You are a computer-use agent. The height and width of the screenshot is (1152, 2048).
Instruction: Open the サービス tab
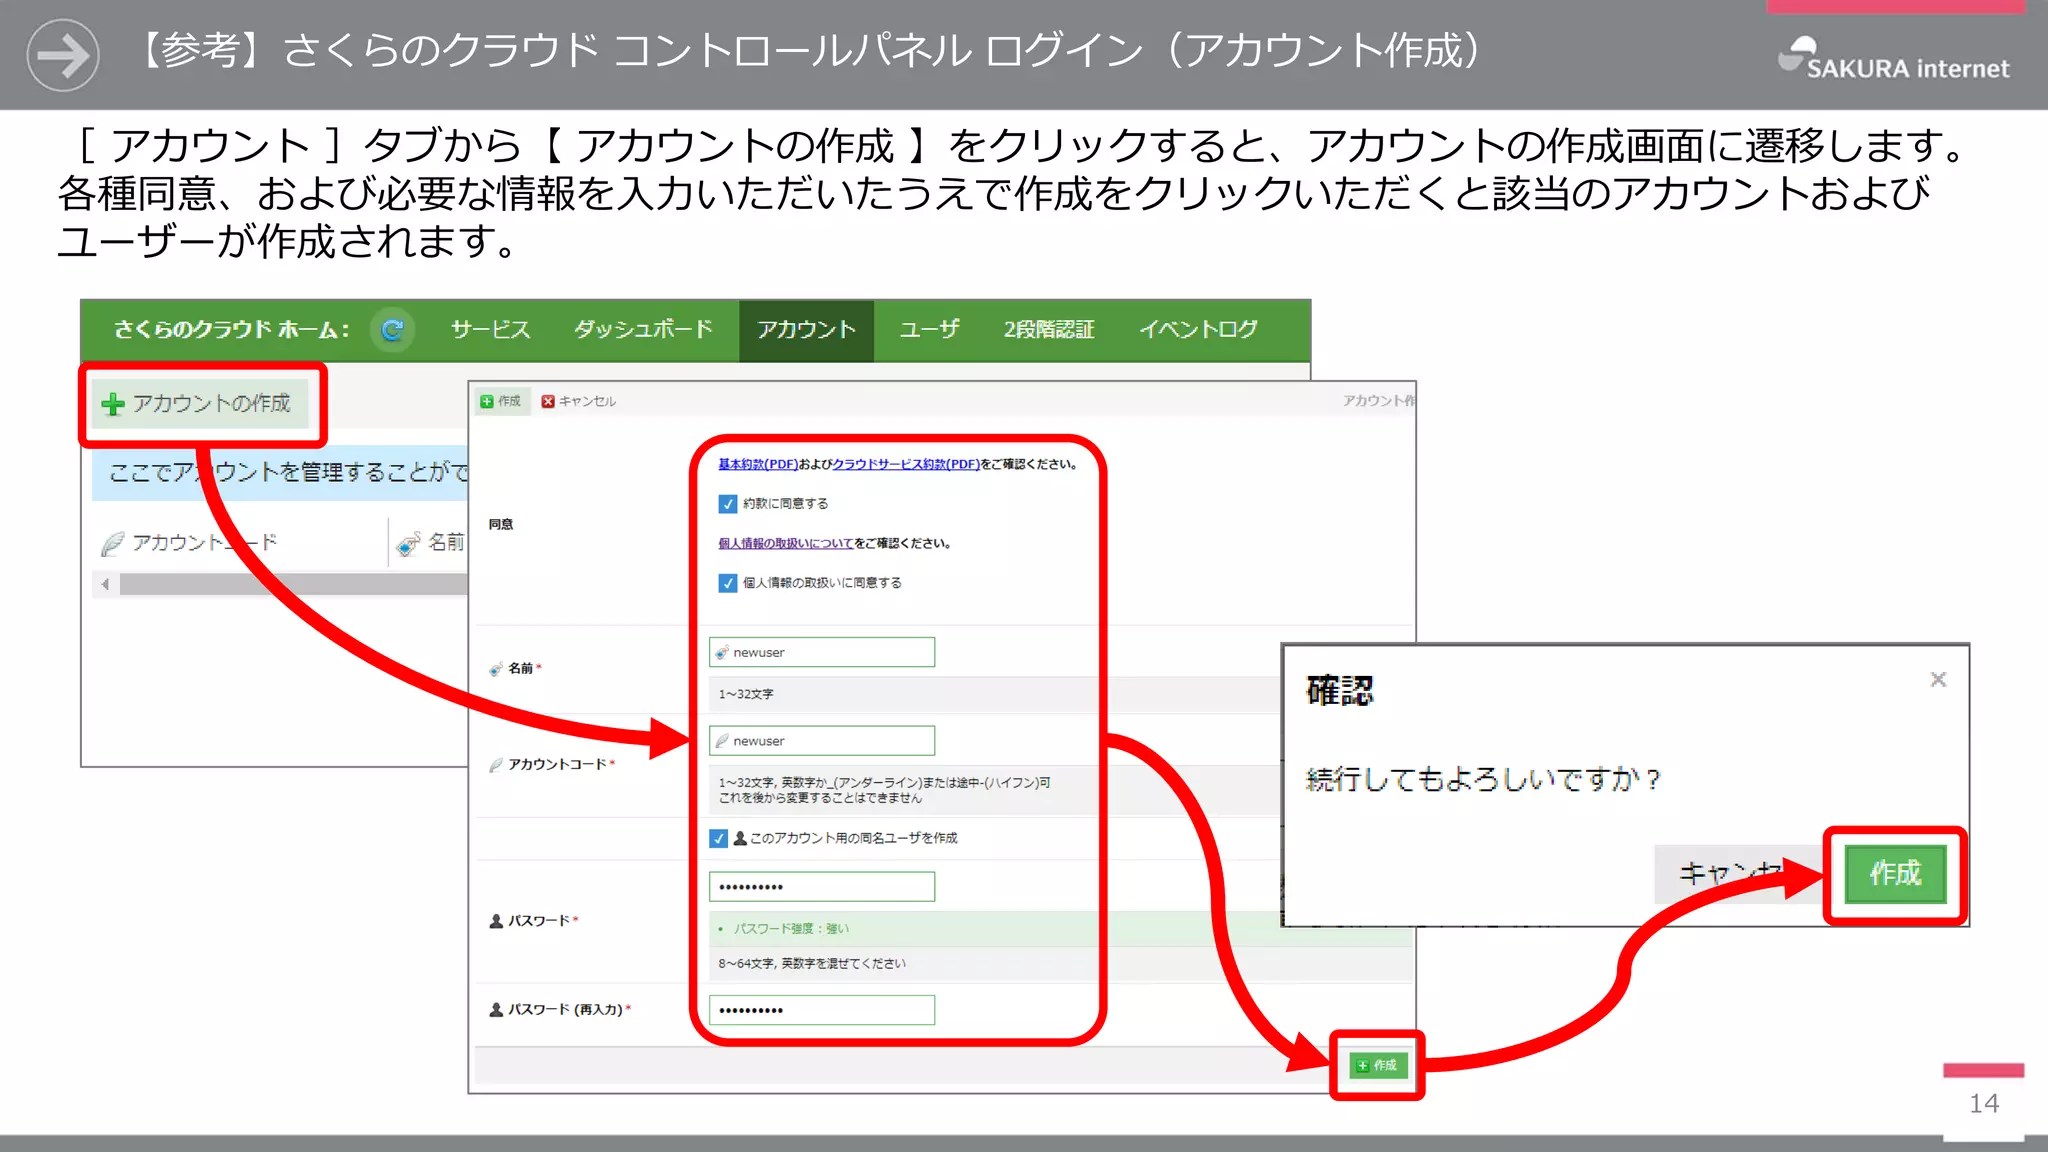pyautogui.click(x=490, y=329)
